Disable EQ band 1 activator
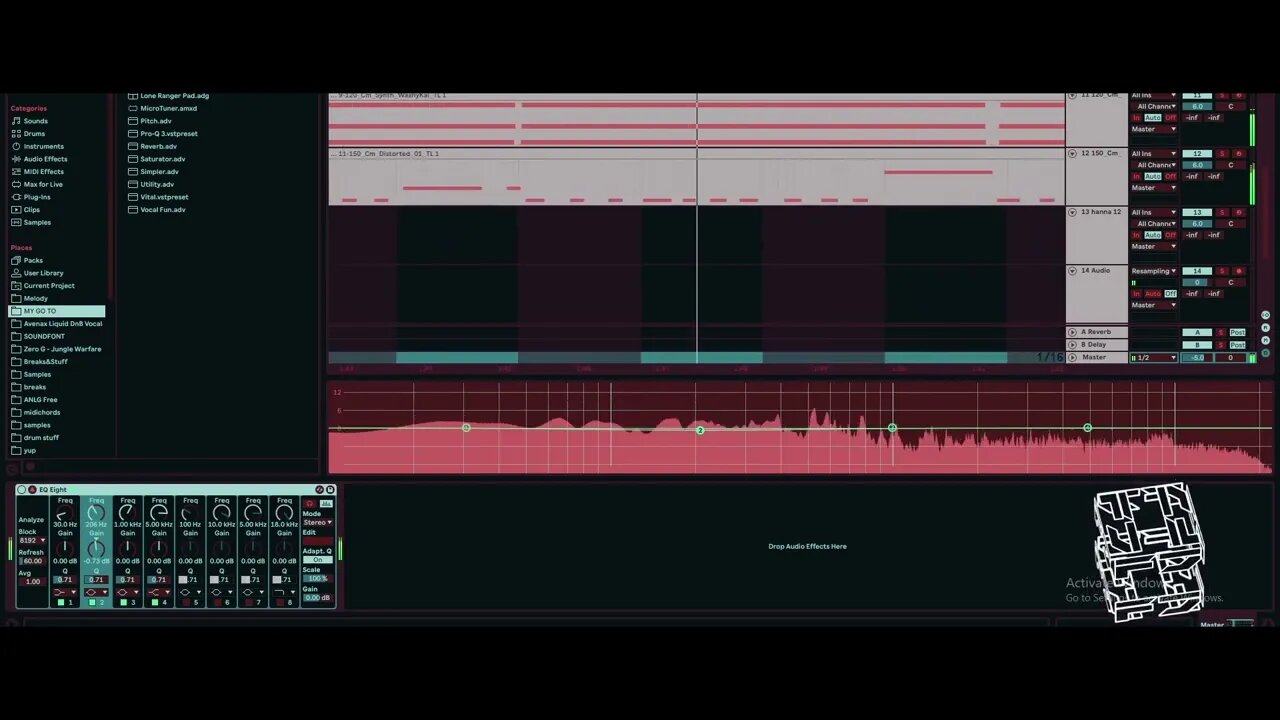Viewport: 1280px width, 720px height. 61,602
